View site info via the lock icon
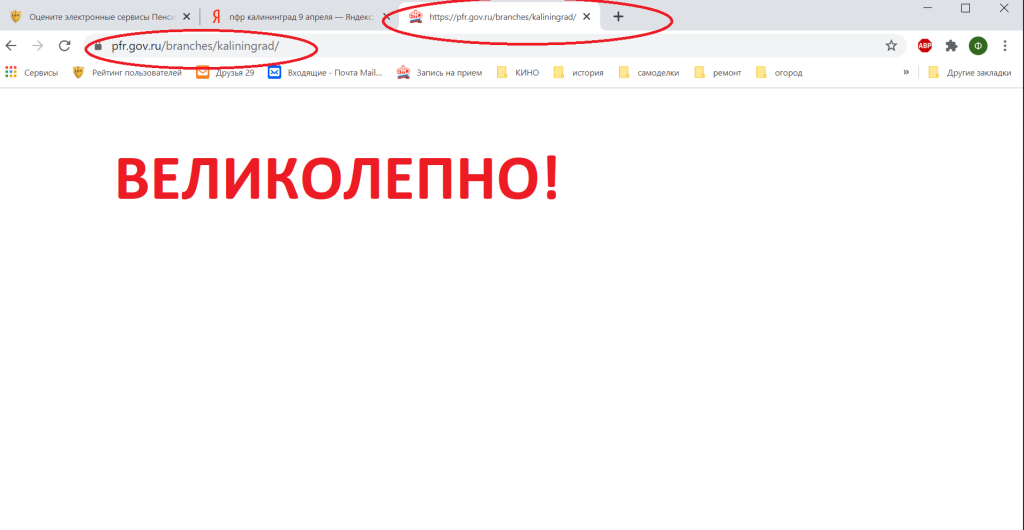This screenshot has width=1024, height=530. tap(98, 46)
